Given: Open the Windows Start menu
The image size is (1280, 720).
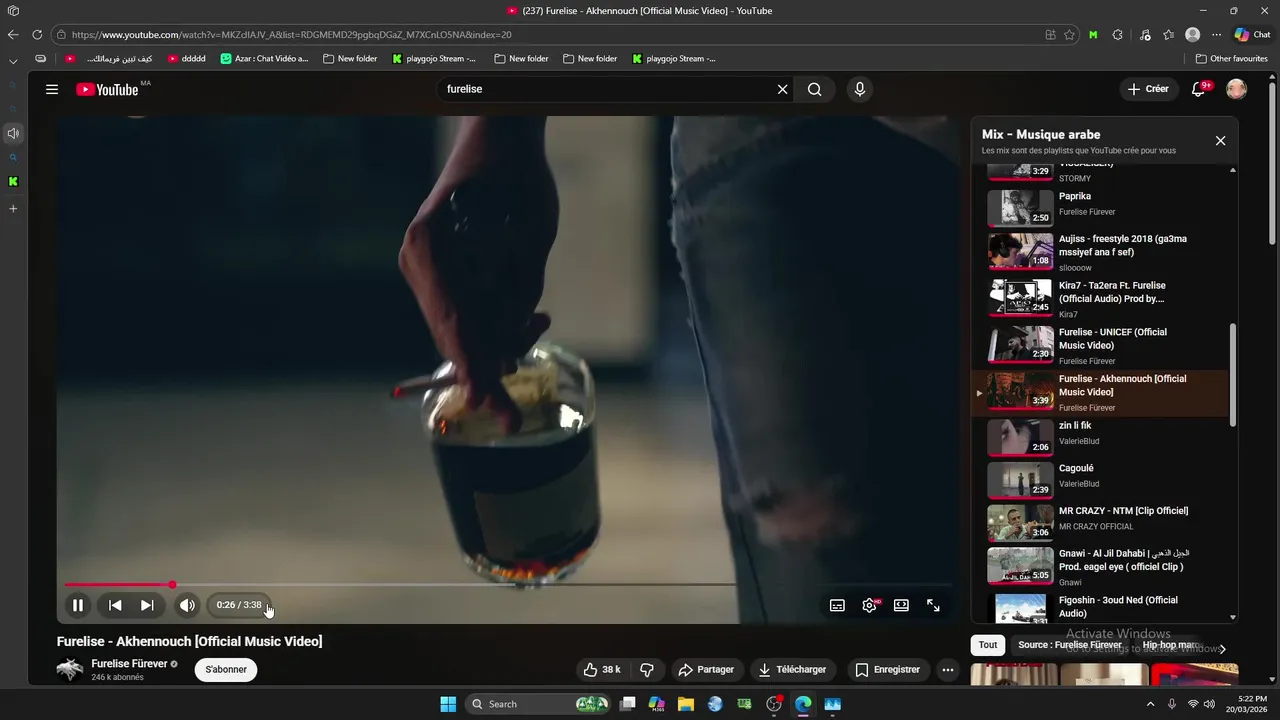Looking at the screenshot, I should pos(448,704).
